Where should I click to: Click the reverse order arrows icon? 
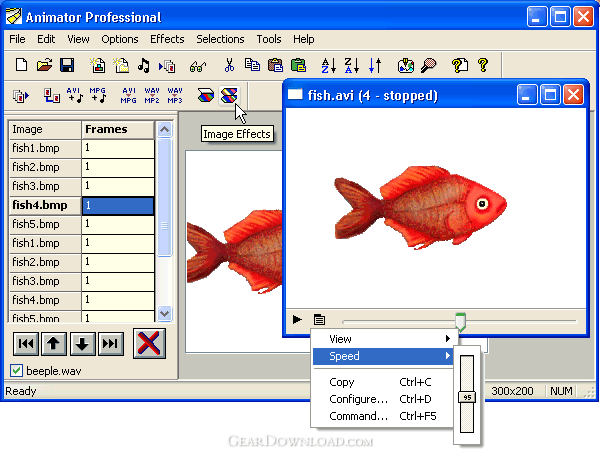pyautogui.click(x=375, y=65)
